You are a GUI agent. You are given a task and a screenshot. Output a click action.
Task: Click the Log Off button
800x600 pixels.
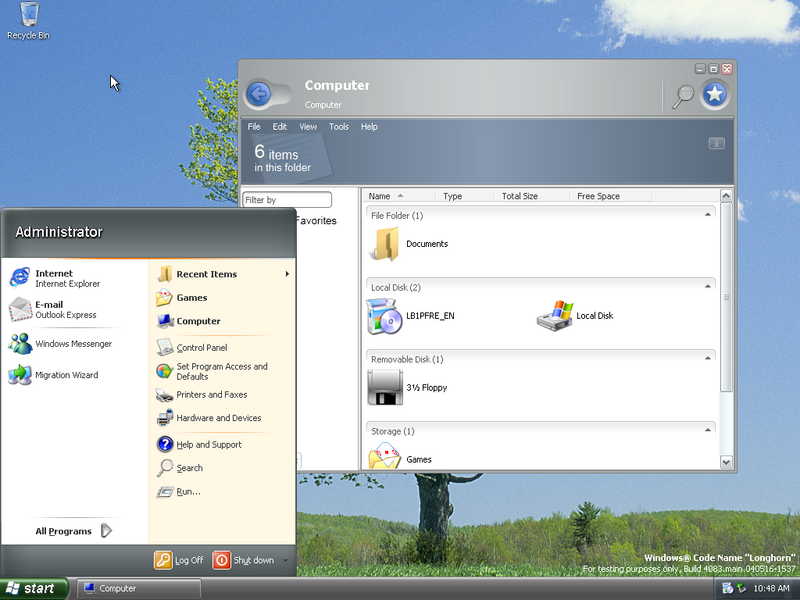tap(179, 560)
